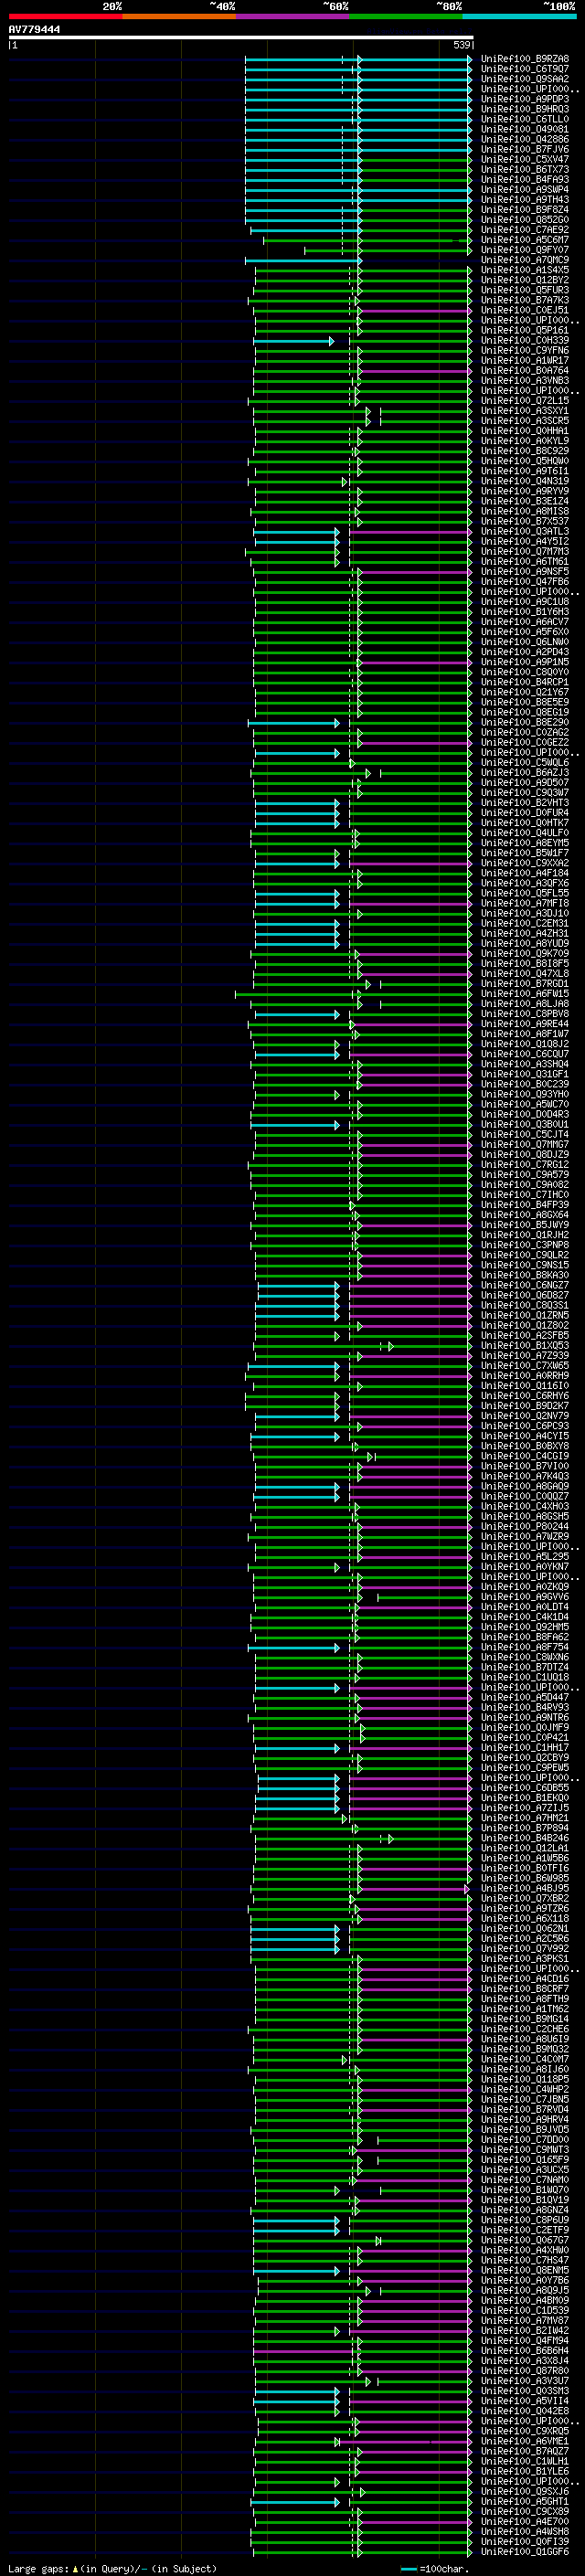This screenshot has height=2576, width=585.
Task: Select hit UniRef100_C7AE92
Action: tap(525, 230)
